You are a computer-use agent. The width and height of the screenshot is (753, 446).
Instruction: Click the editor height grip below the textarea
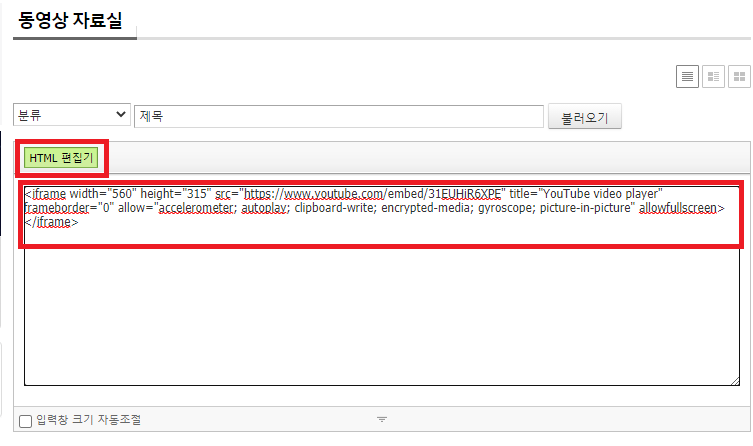click(x=381, y=419)
